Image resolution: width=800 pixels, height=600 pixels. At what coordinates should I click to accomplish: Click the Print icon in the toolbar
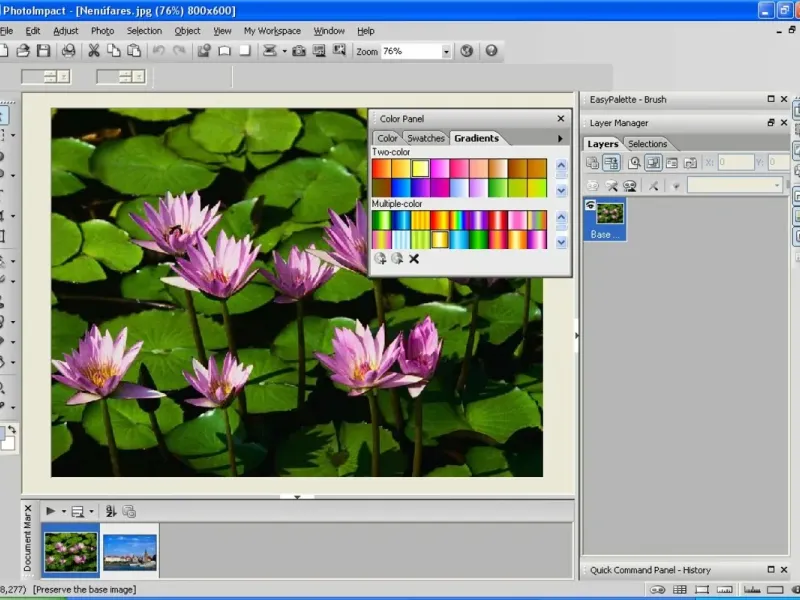pyautogui.click(x=69, y=51)
